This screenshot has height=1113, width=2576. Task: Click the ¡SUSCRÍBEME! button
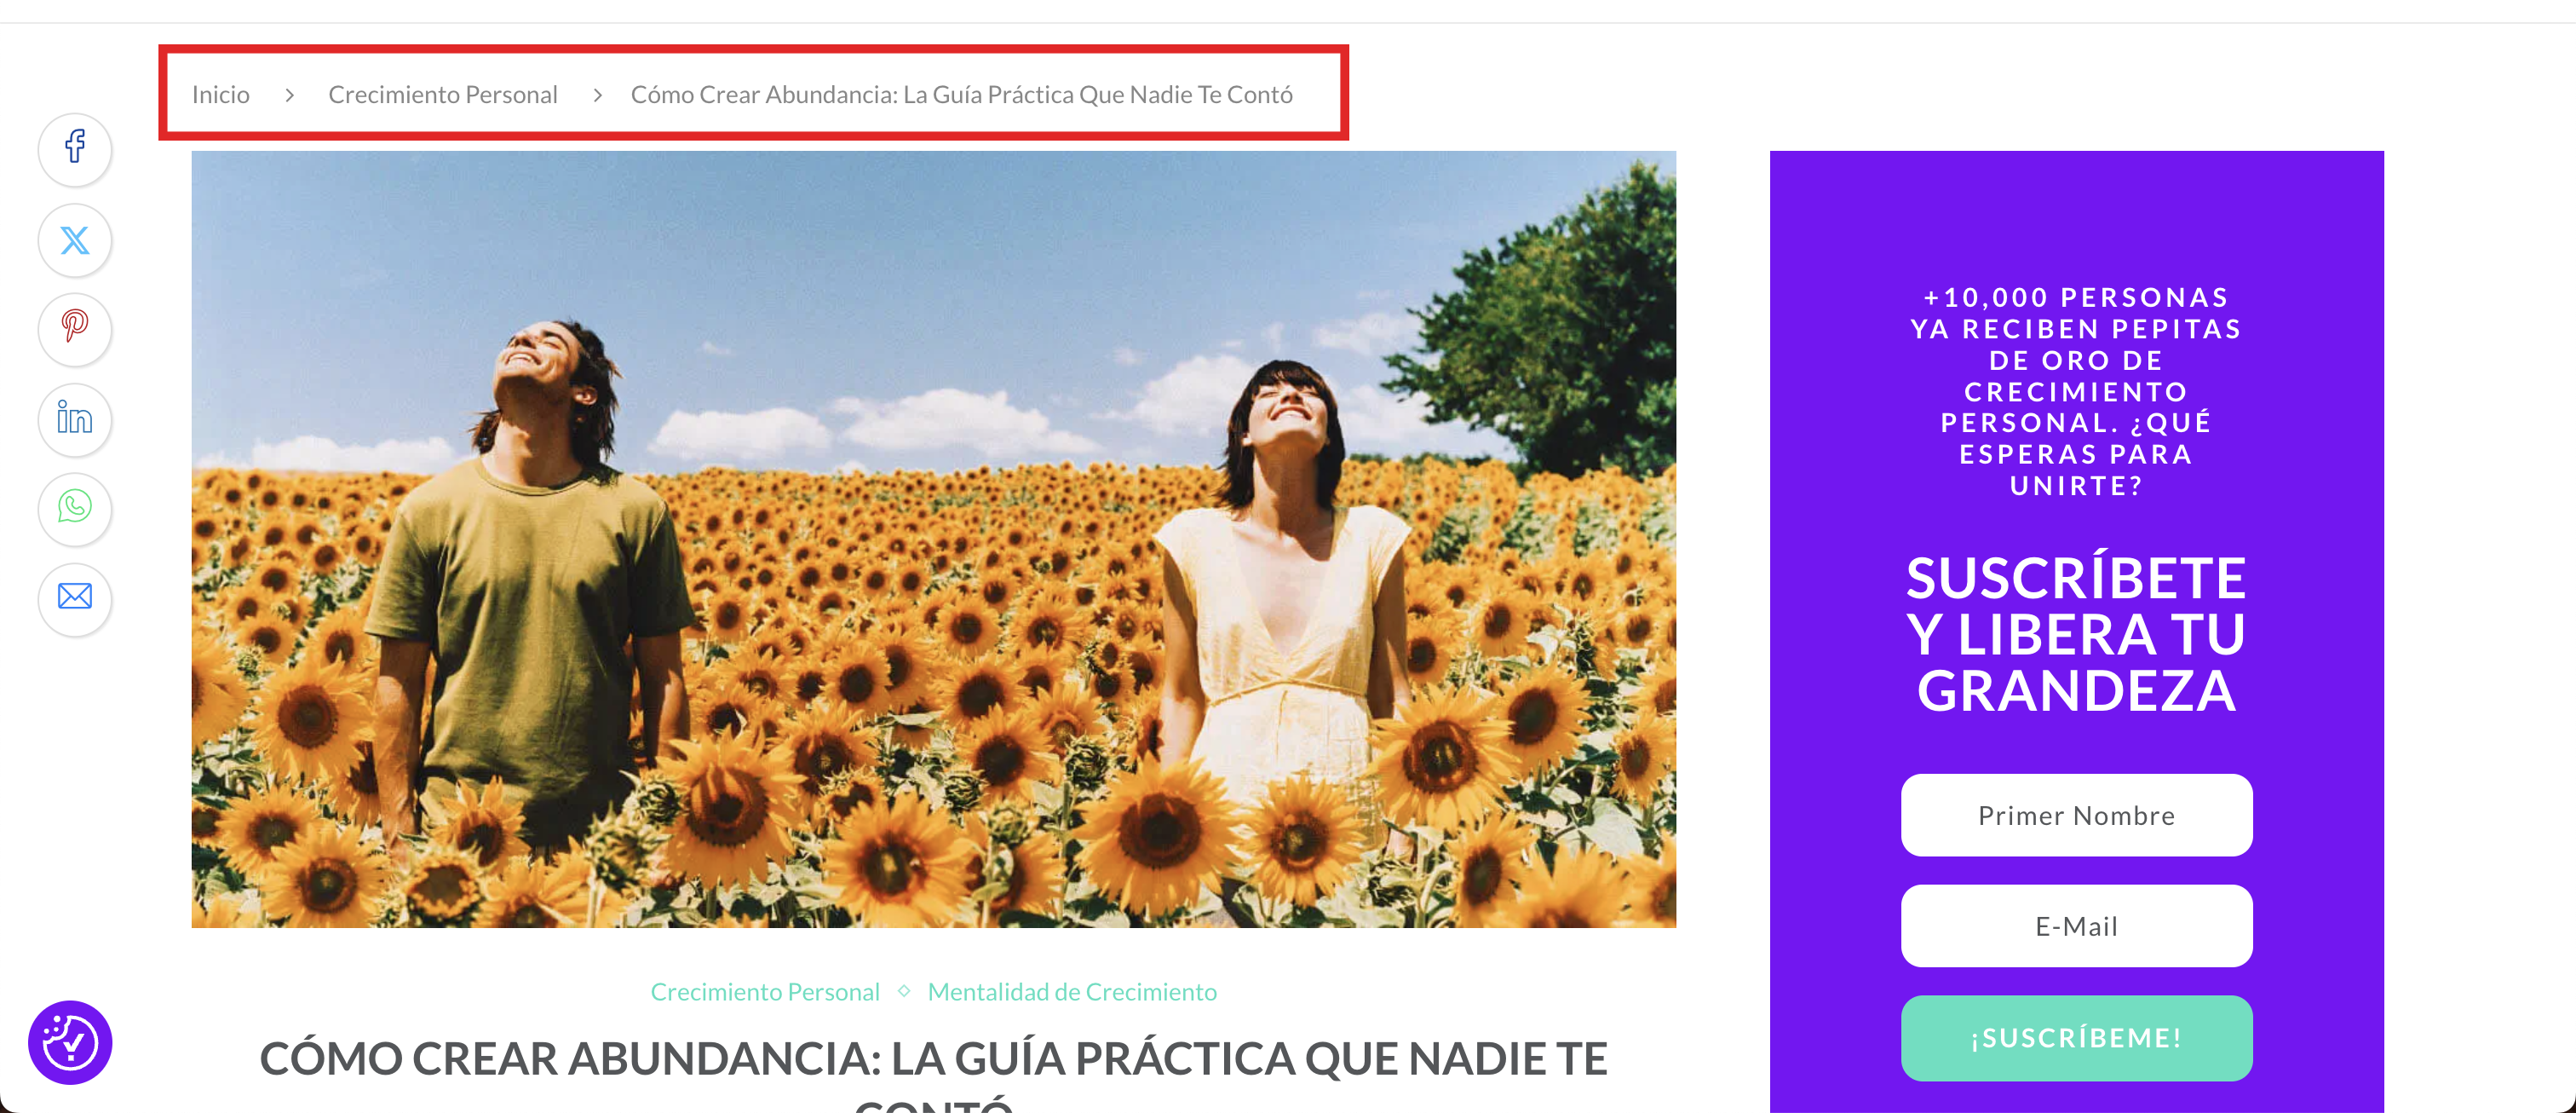coord(2076,1038)
